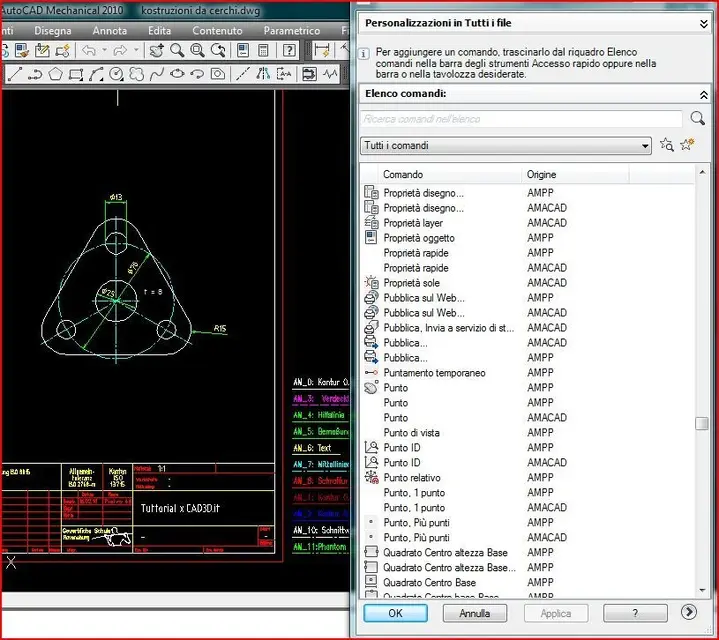719x640 pixels.
Task: Click the Pan hand tool
Action: pos(156,50)
